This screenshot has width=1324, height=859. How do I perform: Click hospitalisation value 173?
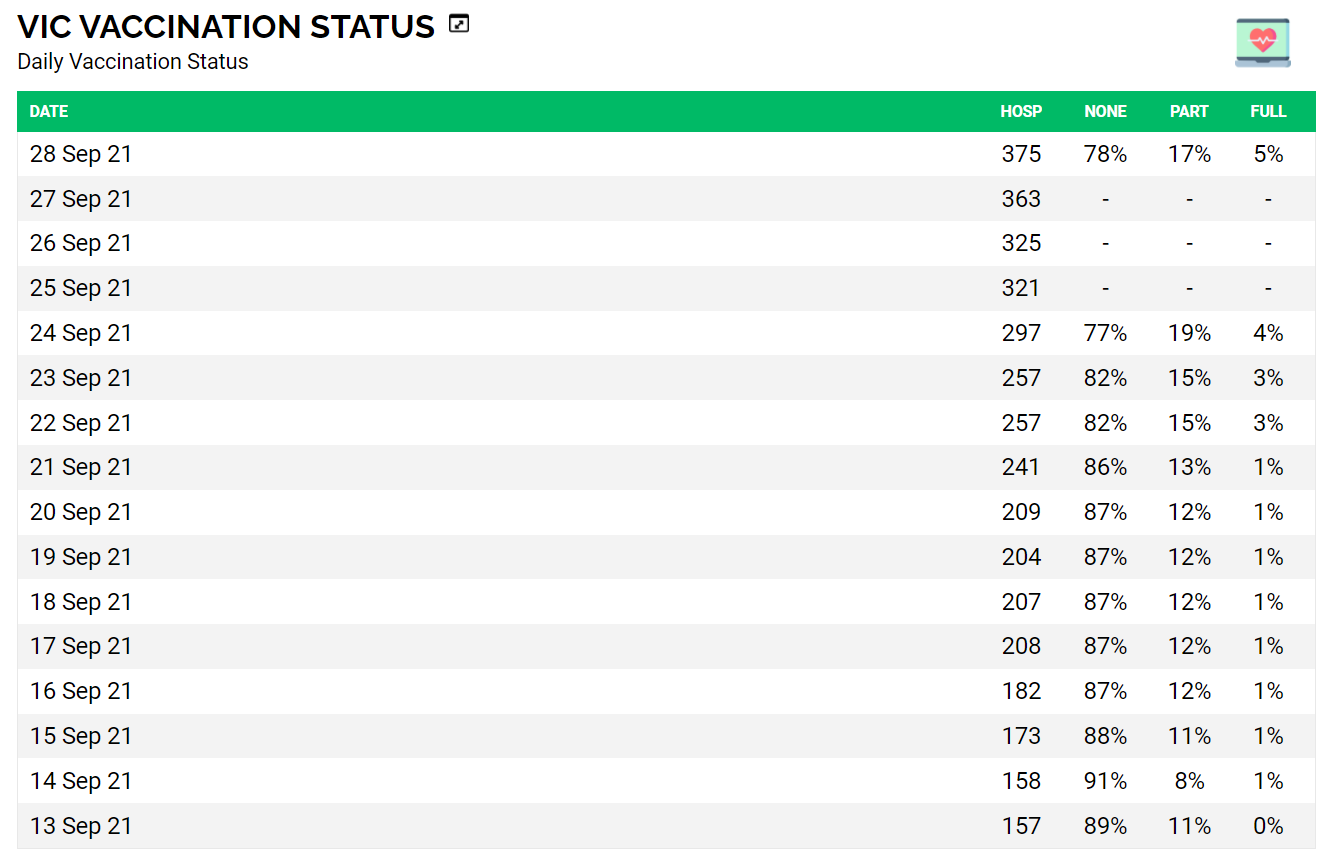[x=1021, y=736]
